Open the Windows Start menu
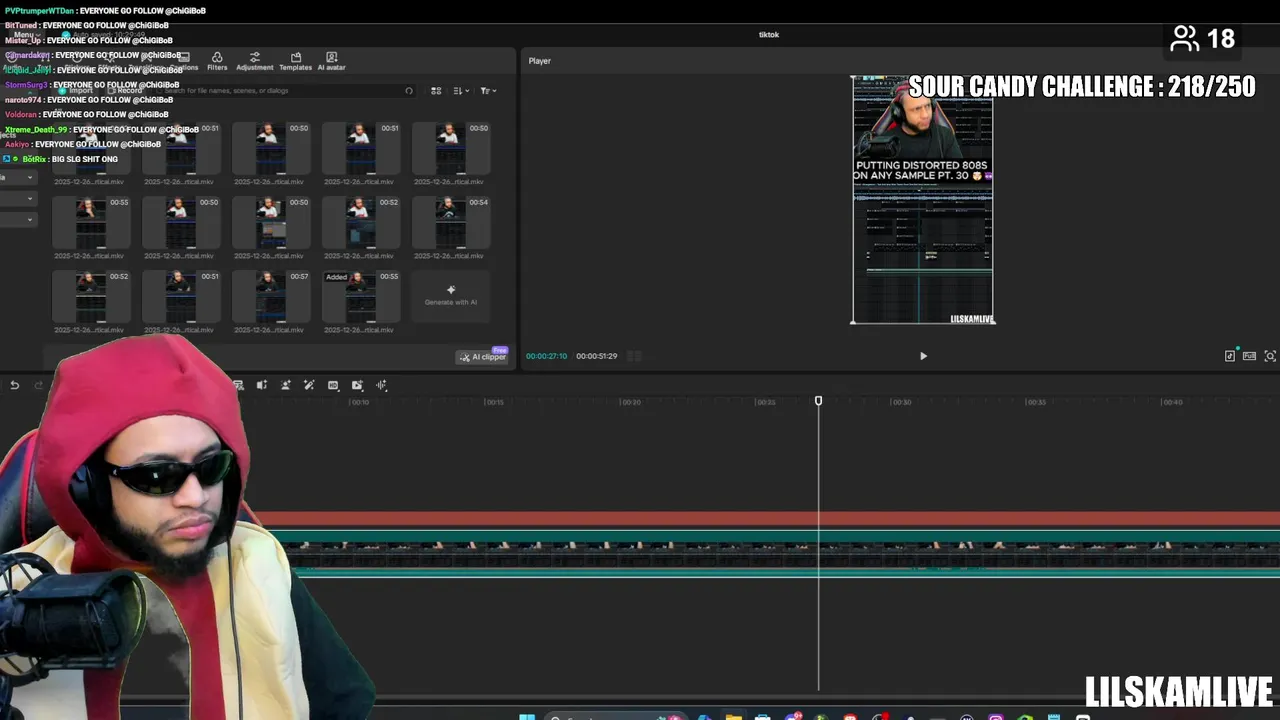This screenshot has height=720, width=1280. pyautogui.click(x=527, y=716)
